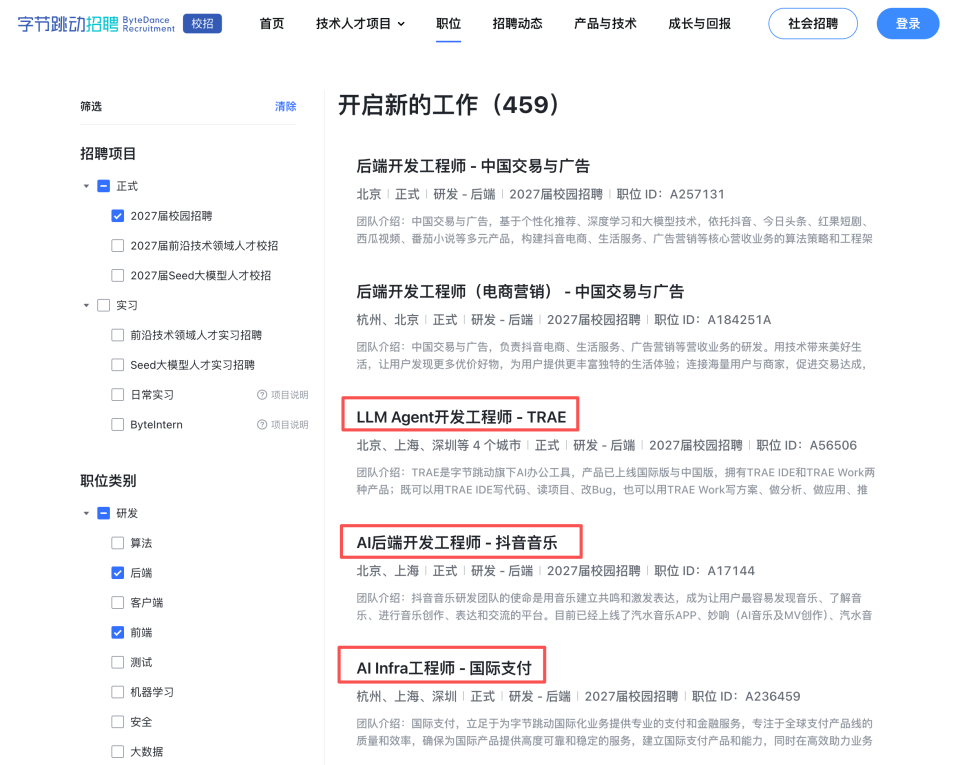The width and height of the screenshot is (960, 765).
Task: Check 前沿技术领域人才实习招聘 checkbox
Action: [x=118, y=335]
